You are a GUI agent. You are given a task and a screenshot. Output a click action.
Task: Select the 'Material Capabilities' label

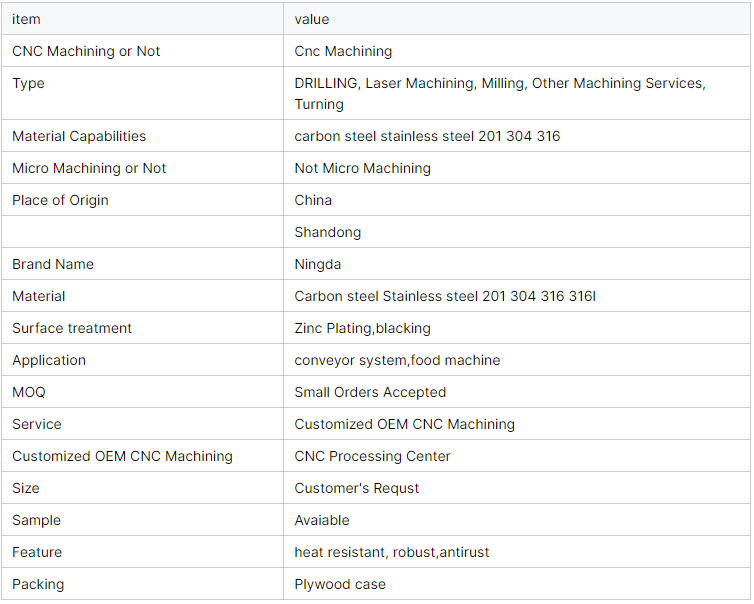coord(79,136)
